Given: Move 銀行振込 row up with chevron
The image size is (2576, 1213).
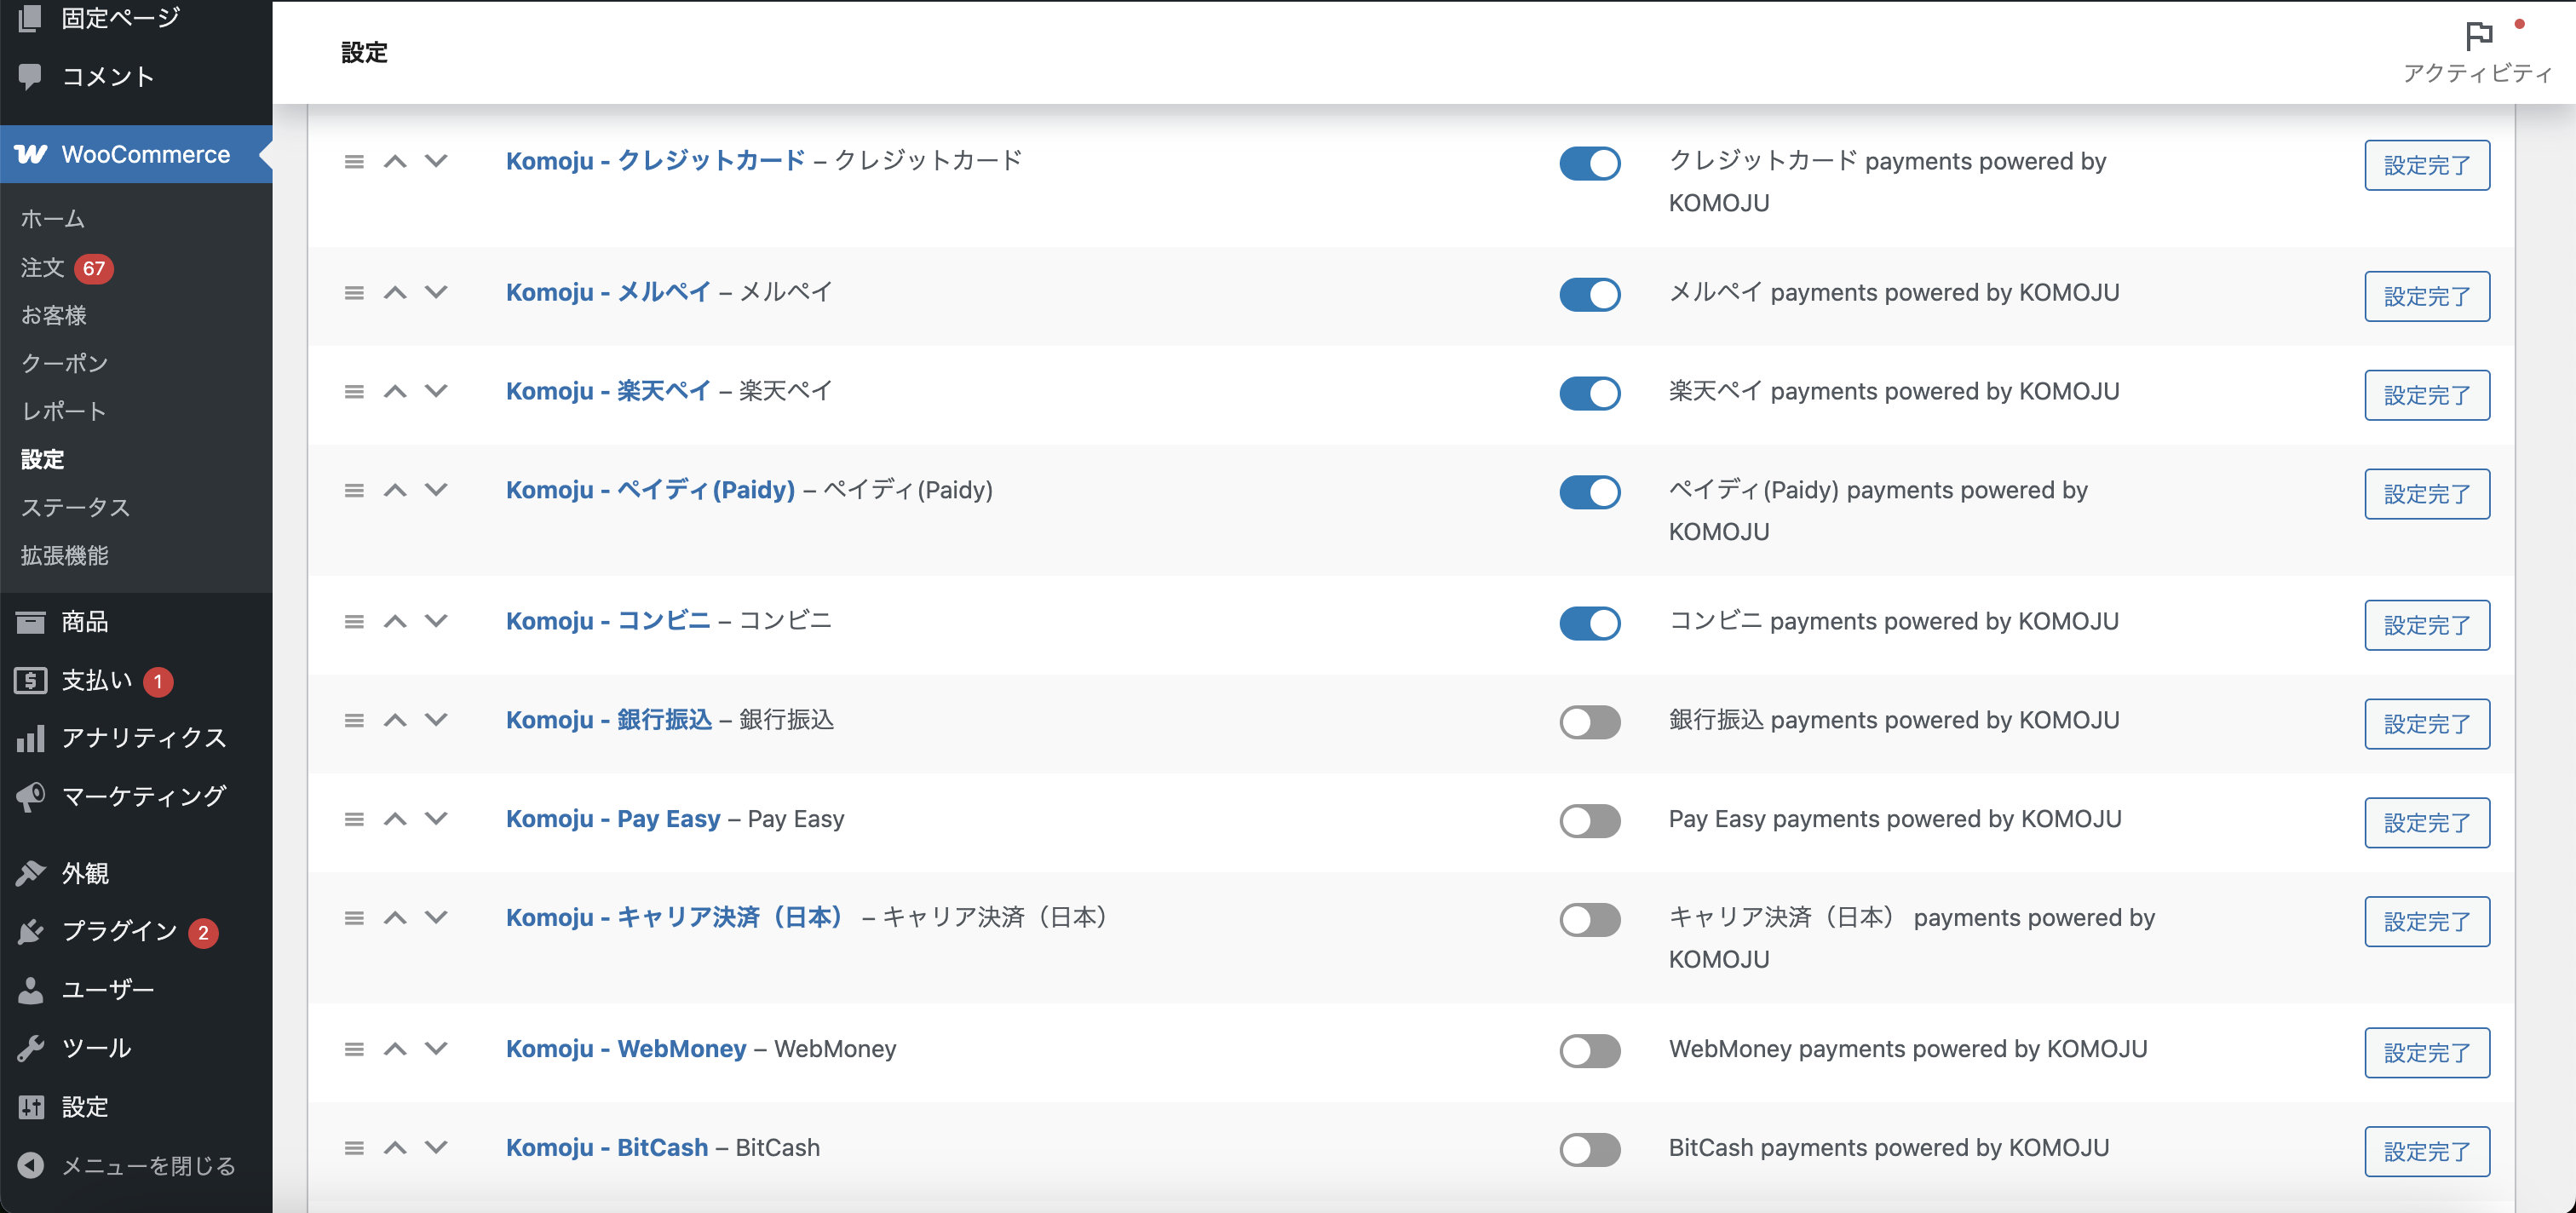Looking at the screenshot, I should coord(395,720).
